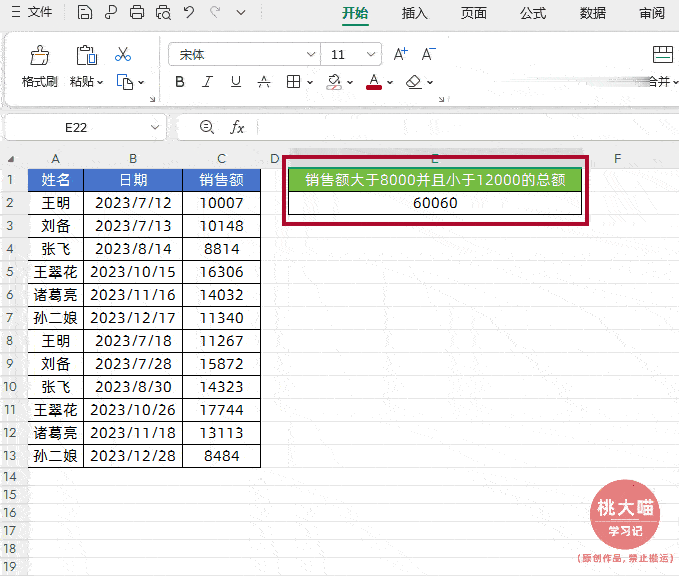Select column F header

tap(618, 159)
